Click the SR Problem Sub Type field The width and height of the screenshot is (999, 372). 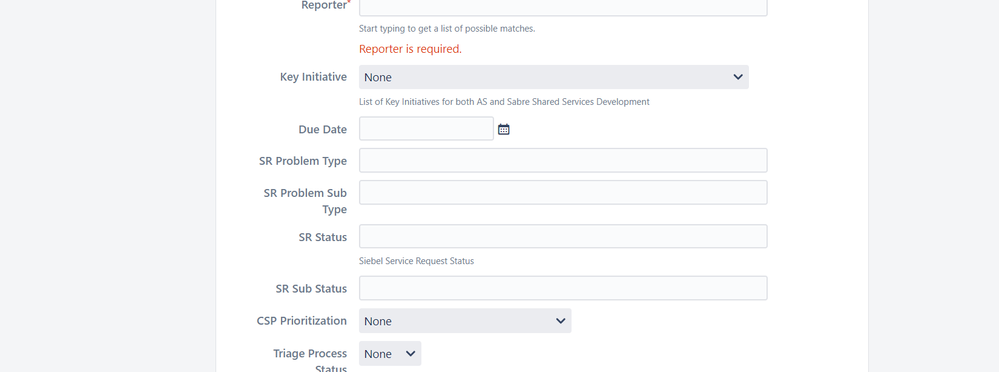click(x=563, y=192)
